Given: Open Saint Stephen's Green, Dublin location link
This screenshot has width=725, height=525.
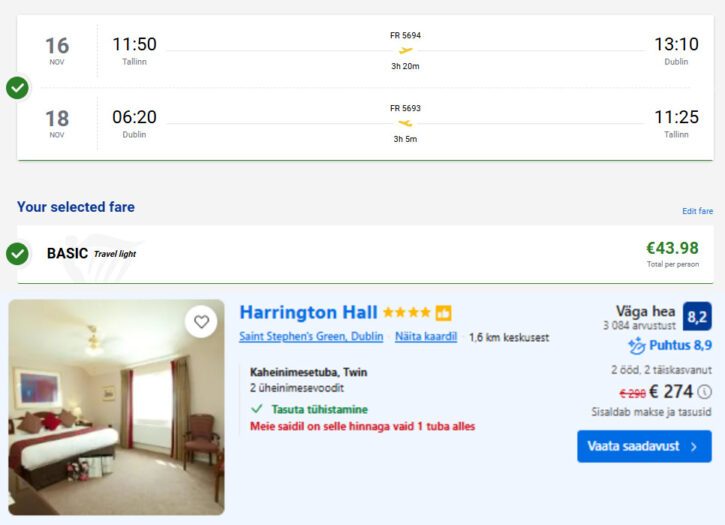Looking at the screenshot, I should (x=311, y=337).
